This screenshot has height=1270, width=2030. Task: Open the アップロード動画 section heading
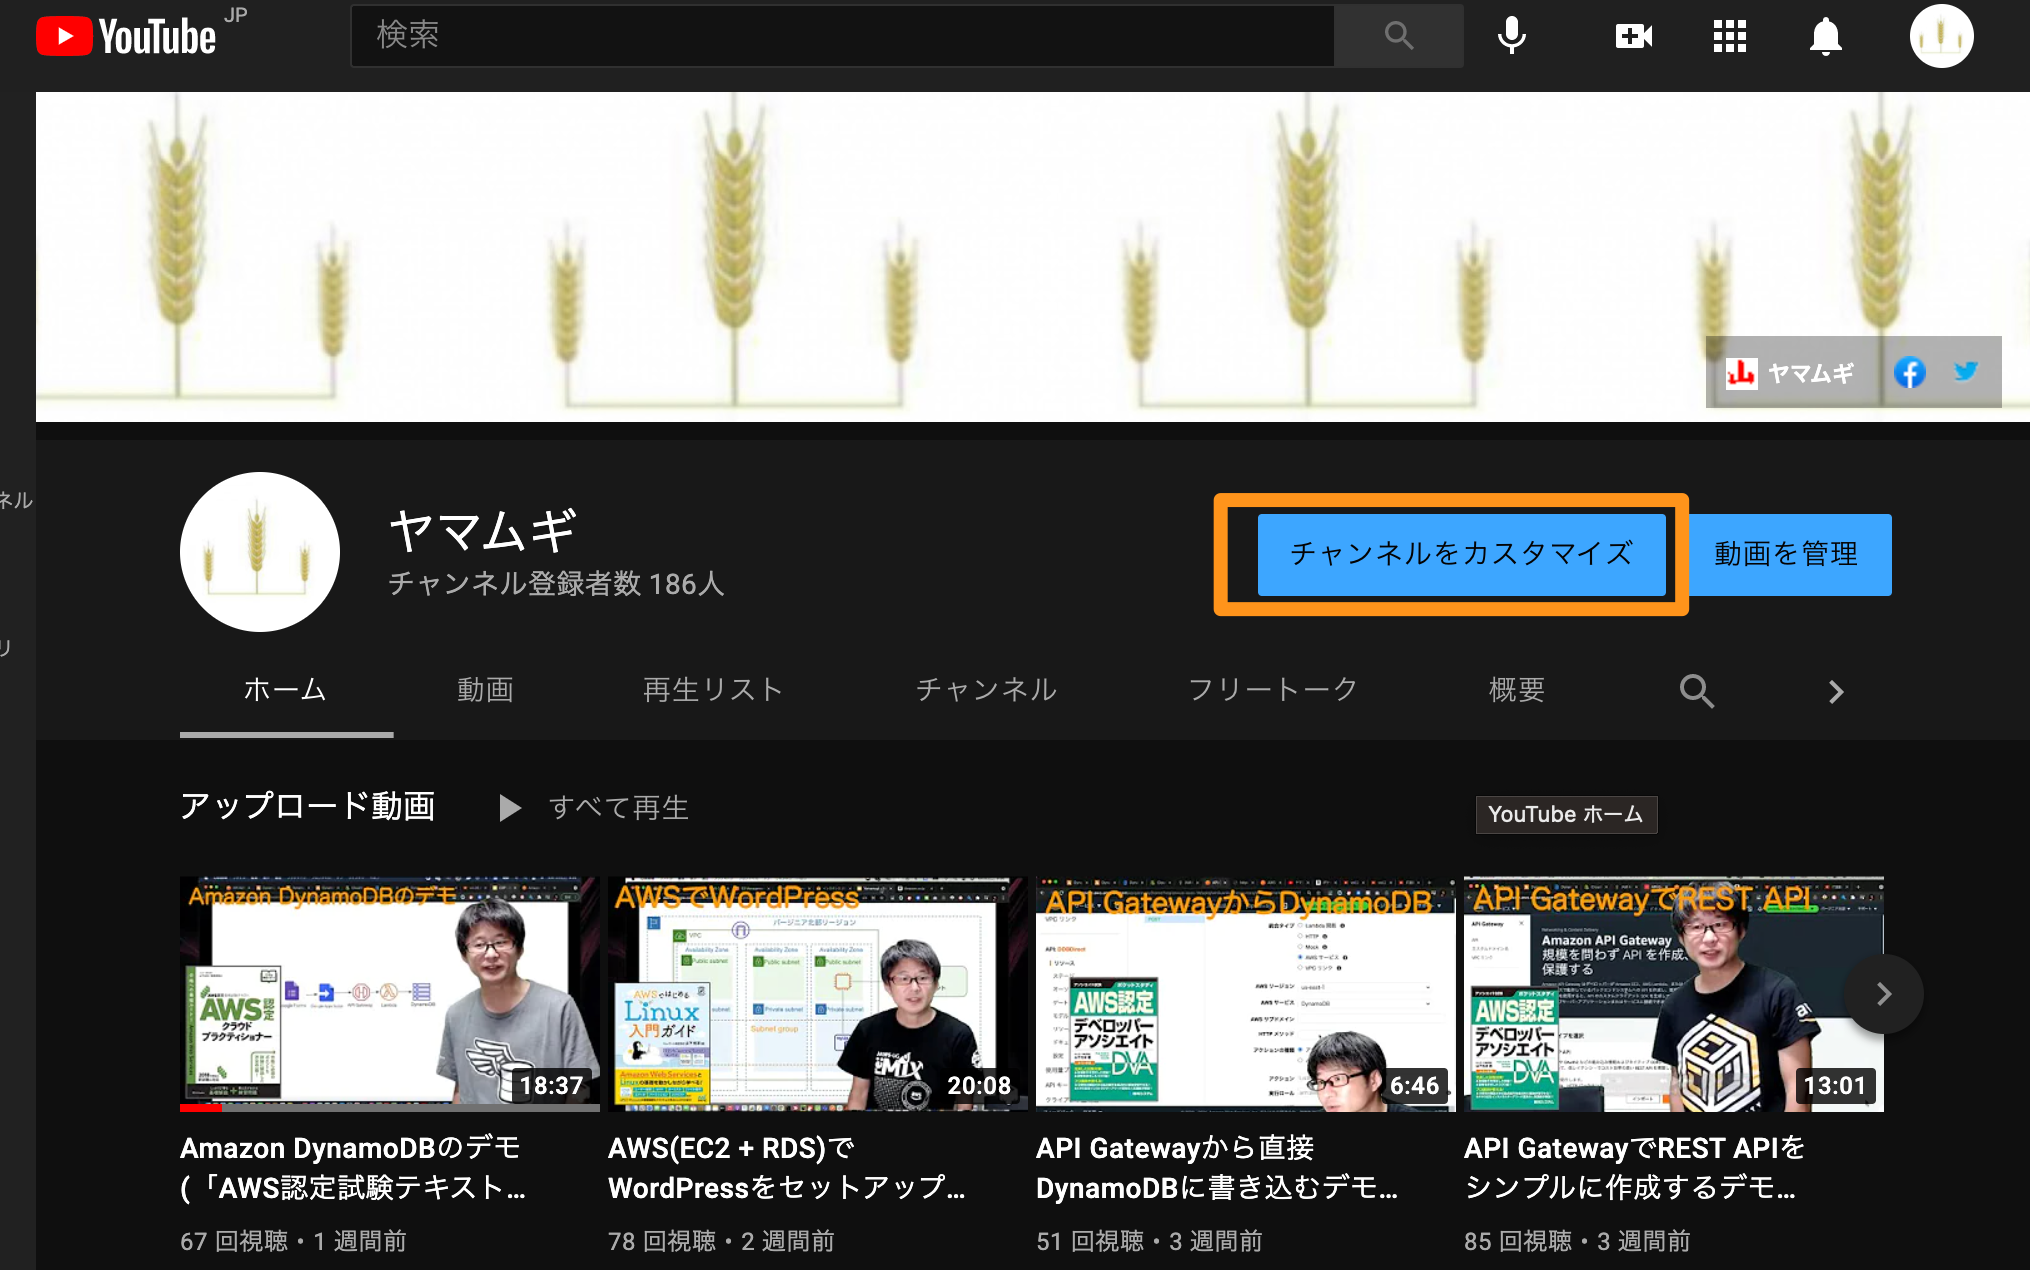click(308, 806)
